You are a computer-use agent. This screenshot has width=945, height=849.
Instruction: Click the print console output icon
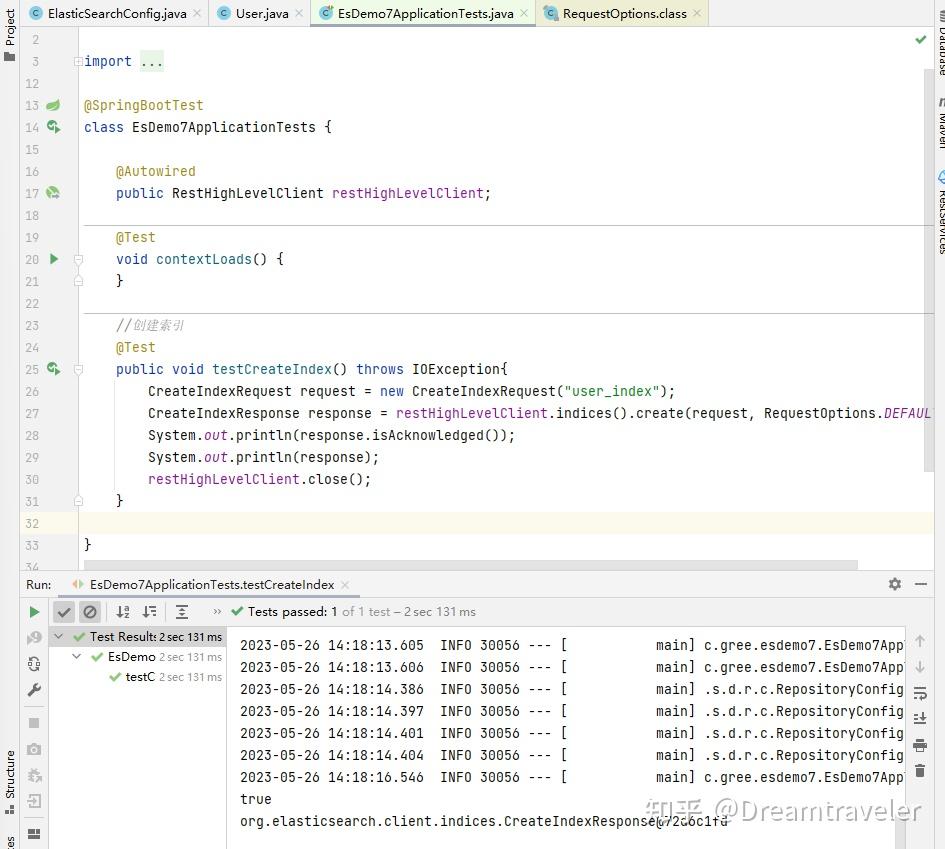920,745
